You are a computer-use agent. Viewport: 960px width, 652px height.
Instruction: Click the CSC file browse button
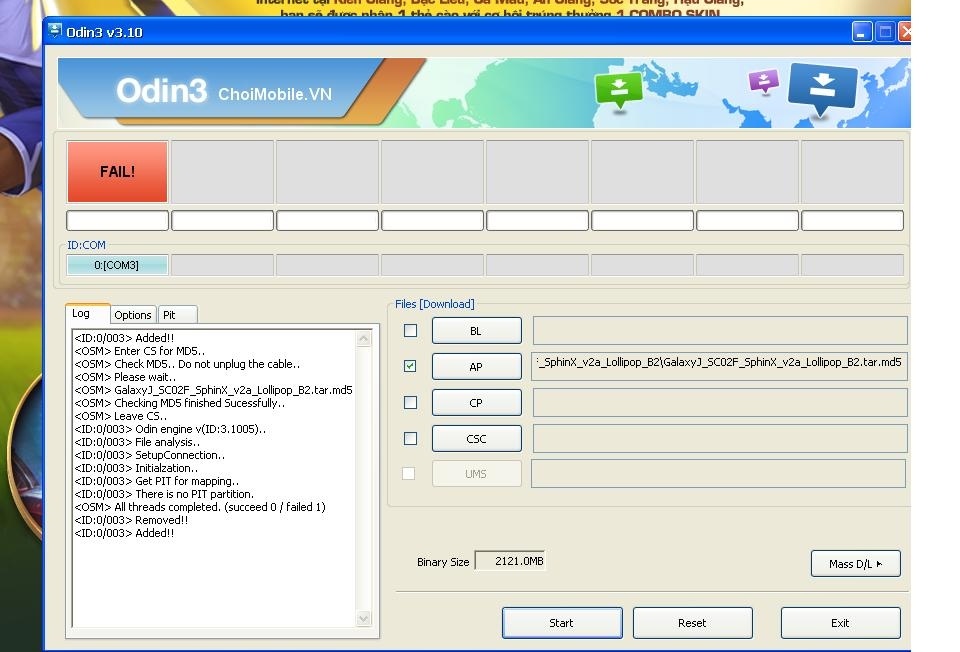477,439
